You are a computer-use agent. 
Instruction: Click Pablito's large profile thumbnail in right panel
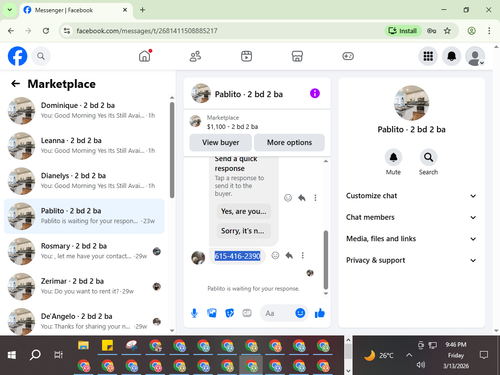411,103
